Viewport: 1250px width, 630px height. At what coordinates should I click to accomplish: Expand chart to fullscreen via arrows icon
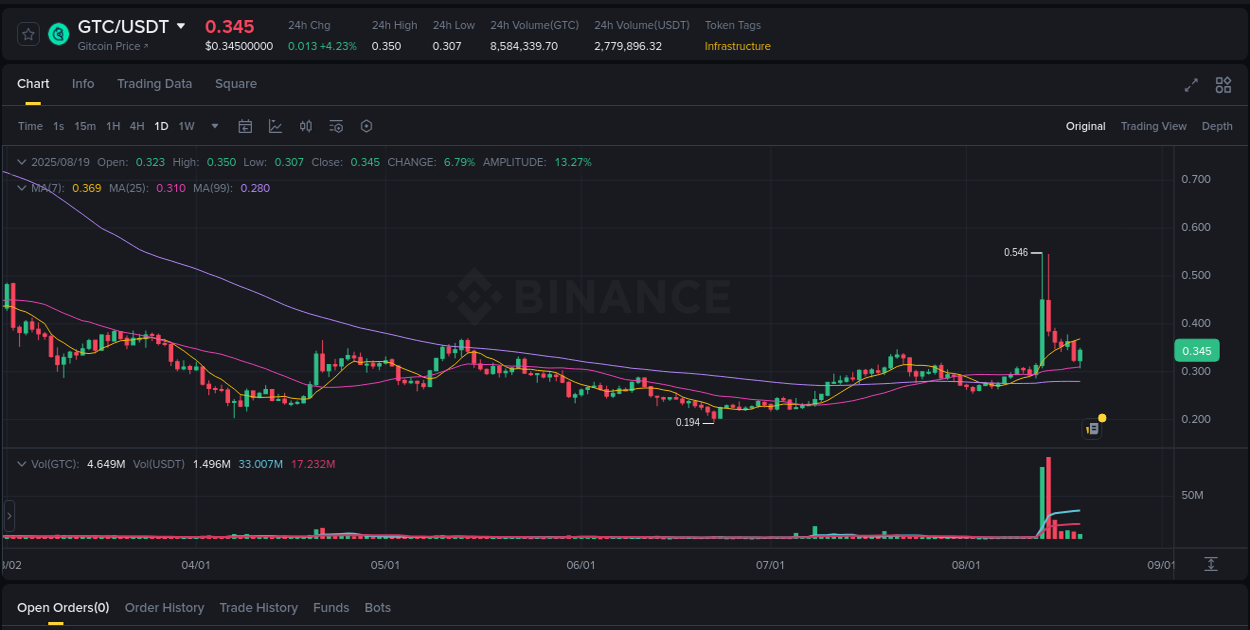point(1191,85)
